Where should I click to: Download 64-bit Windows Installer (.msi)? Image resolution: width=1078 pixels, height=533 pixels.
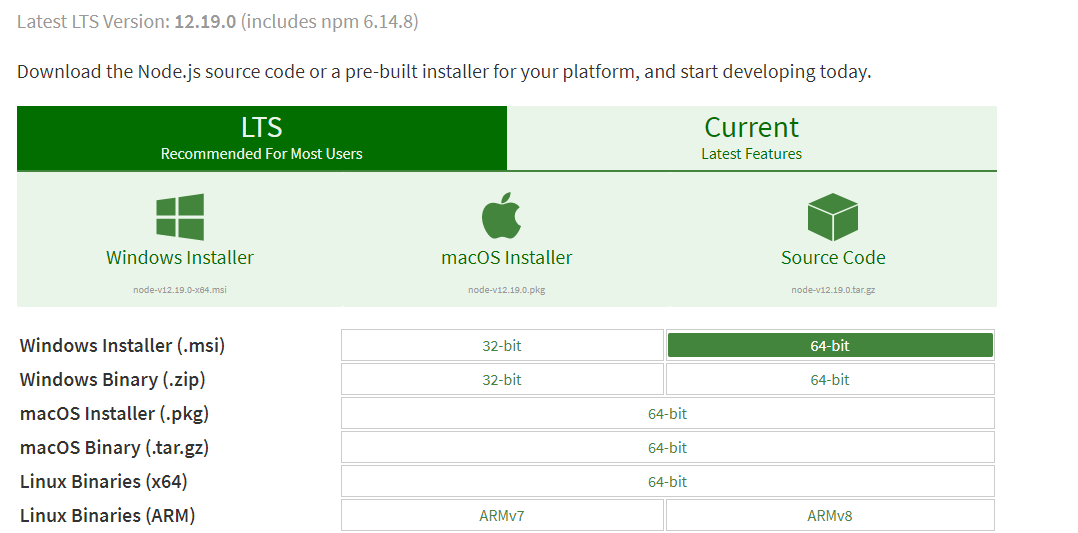(830, 345)
